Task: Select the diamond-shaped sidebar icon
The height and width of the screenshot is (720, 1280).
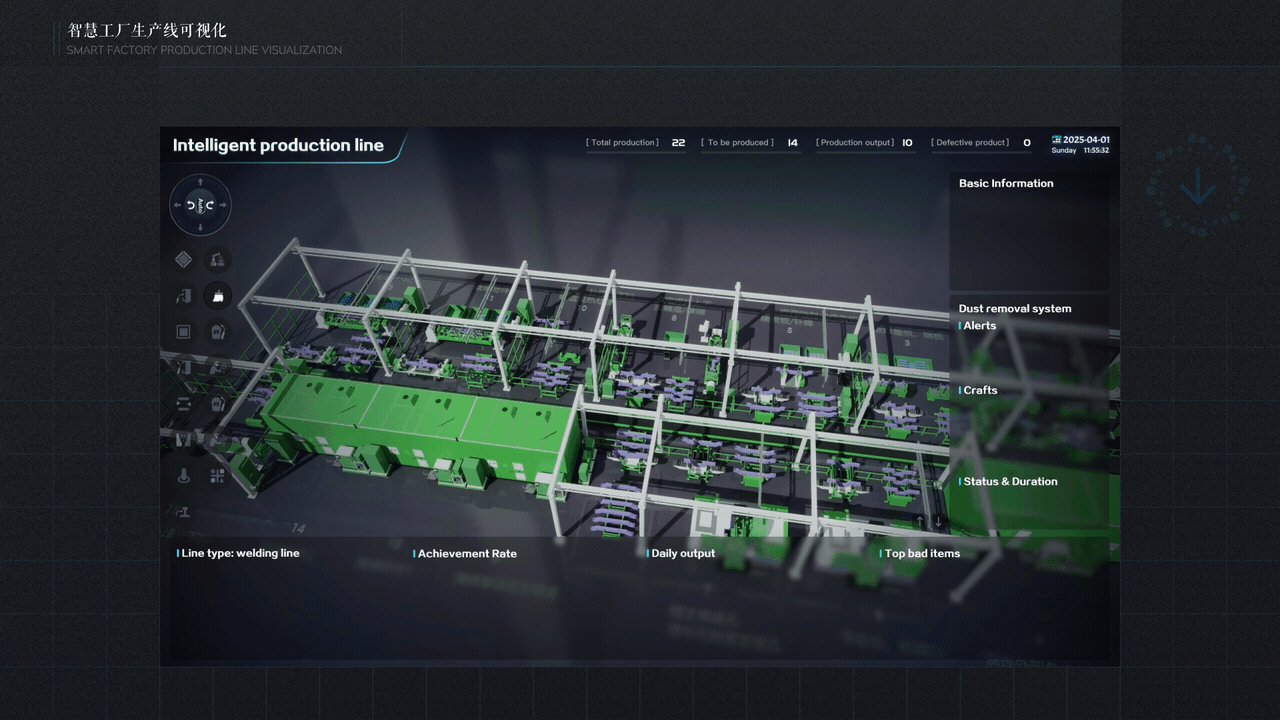Action: pyautogui.click(x=183, y=259)
